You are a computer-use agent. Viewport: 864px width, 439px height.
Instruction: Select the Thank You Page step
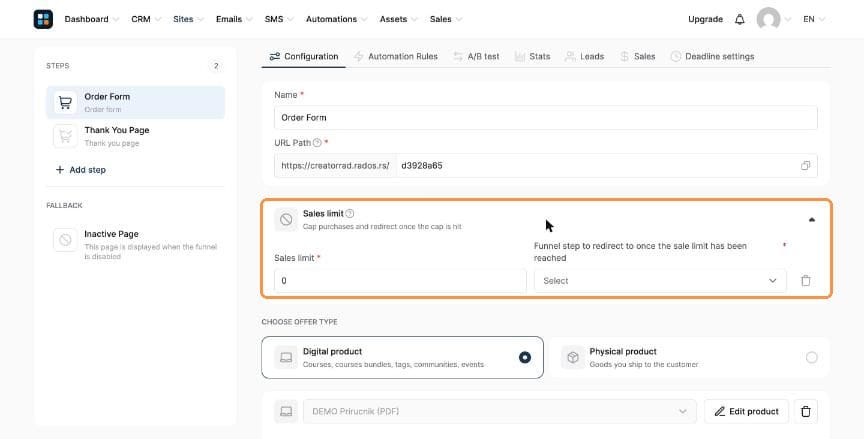click(x=136, y=136)
